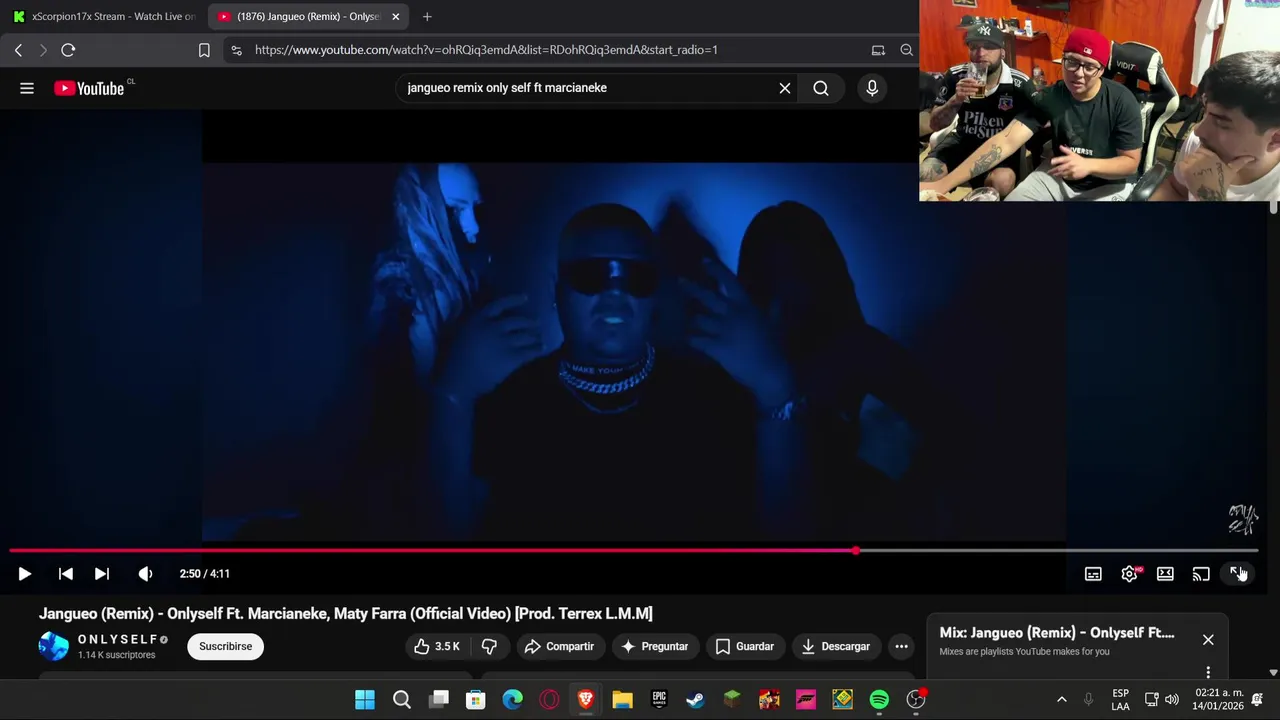View site information next to URL
Viewport: 1280px width, 720px height.
point(236,50)
